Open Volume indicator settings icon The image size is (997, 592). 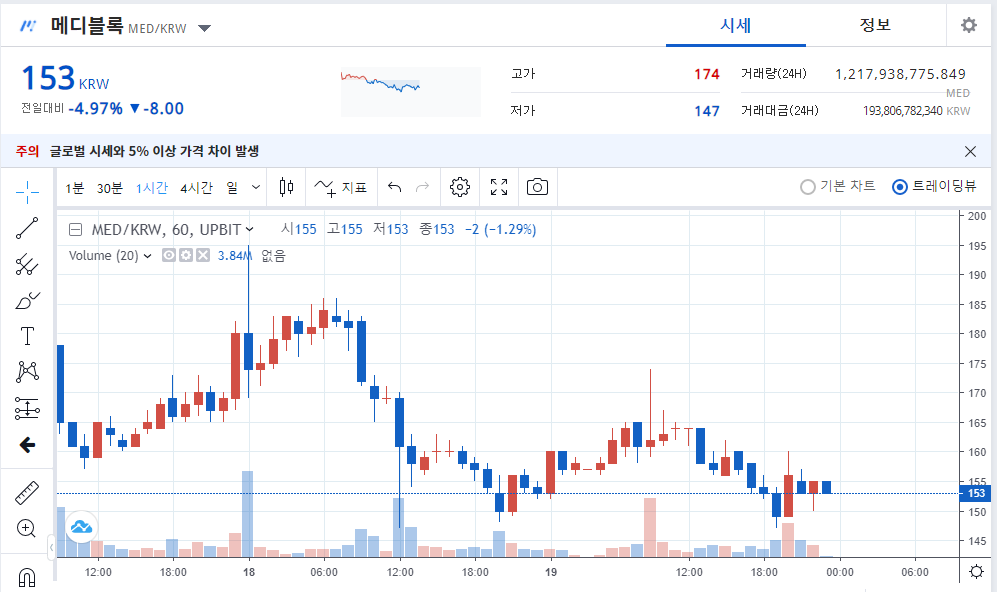click(186, 255)
